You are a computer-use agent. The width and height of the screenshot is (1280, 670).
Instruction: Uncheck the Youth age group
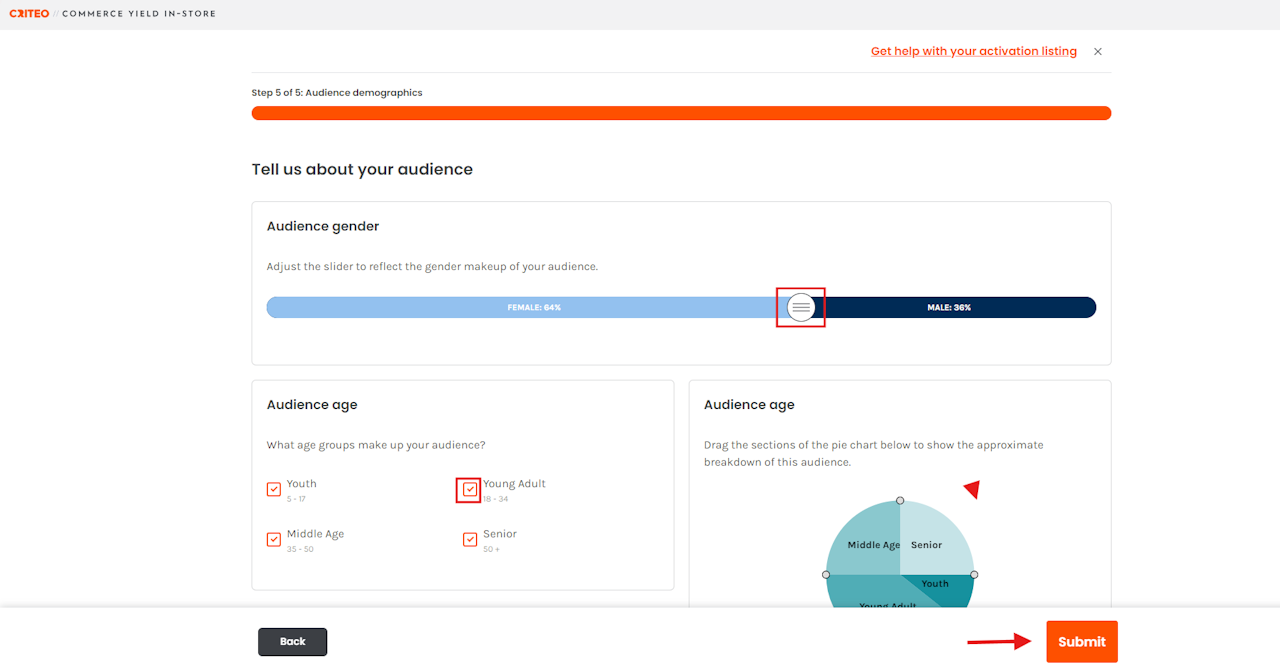click(x=274, y=489)
